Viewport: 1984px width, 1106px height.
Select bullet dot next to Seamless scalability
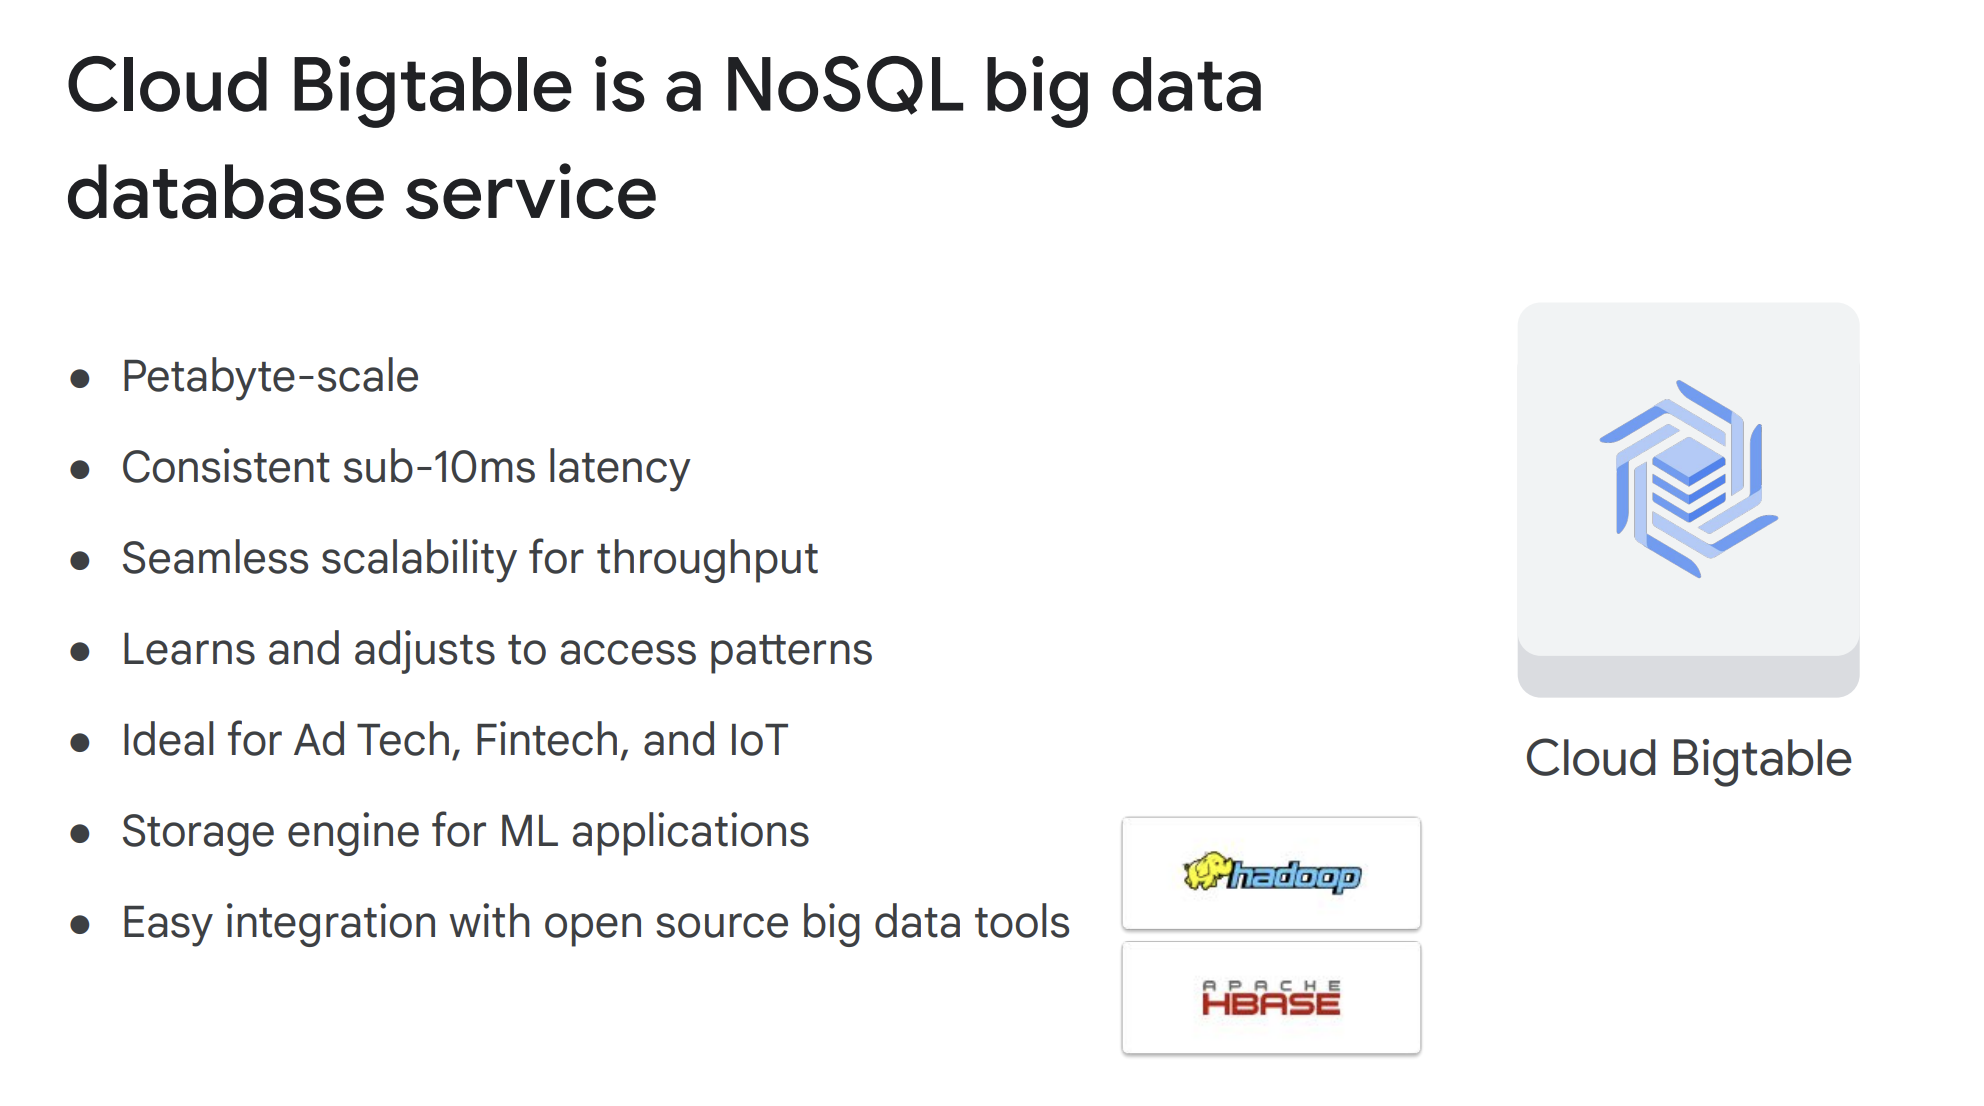tap(80, 561)
